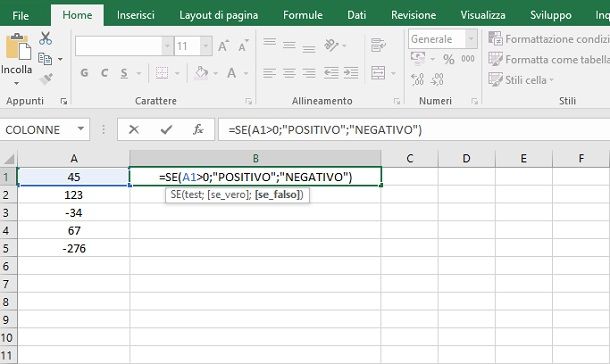
Task: Increase font size with large A icon
Action: tap(223, 46)
